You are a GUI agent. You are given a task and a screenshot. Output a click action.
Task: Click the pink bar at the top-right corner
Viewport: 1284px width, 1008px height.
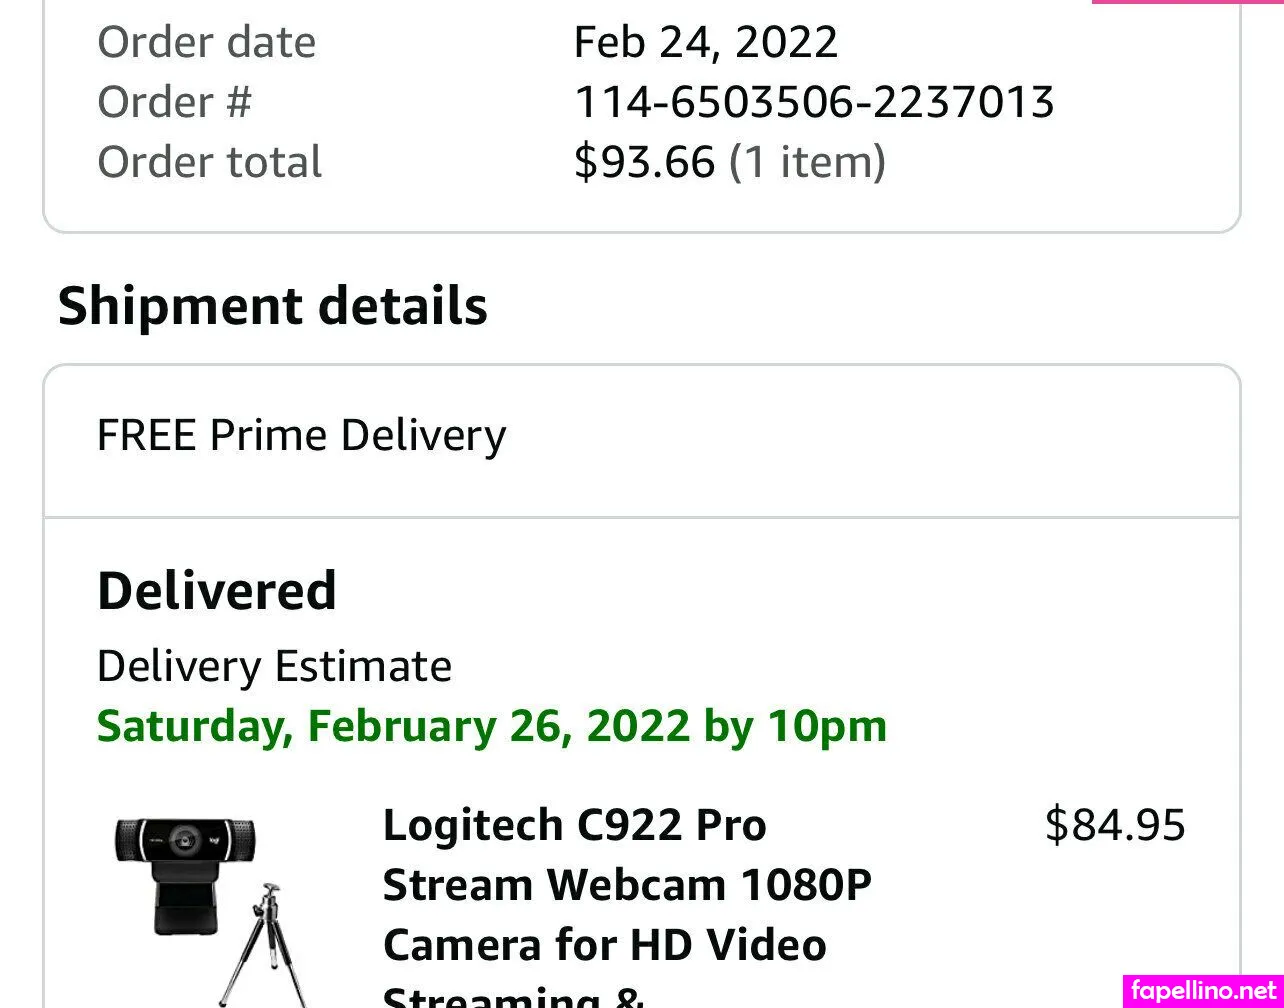click(x=1187, y=2)
